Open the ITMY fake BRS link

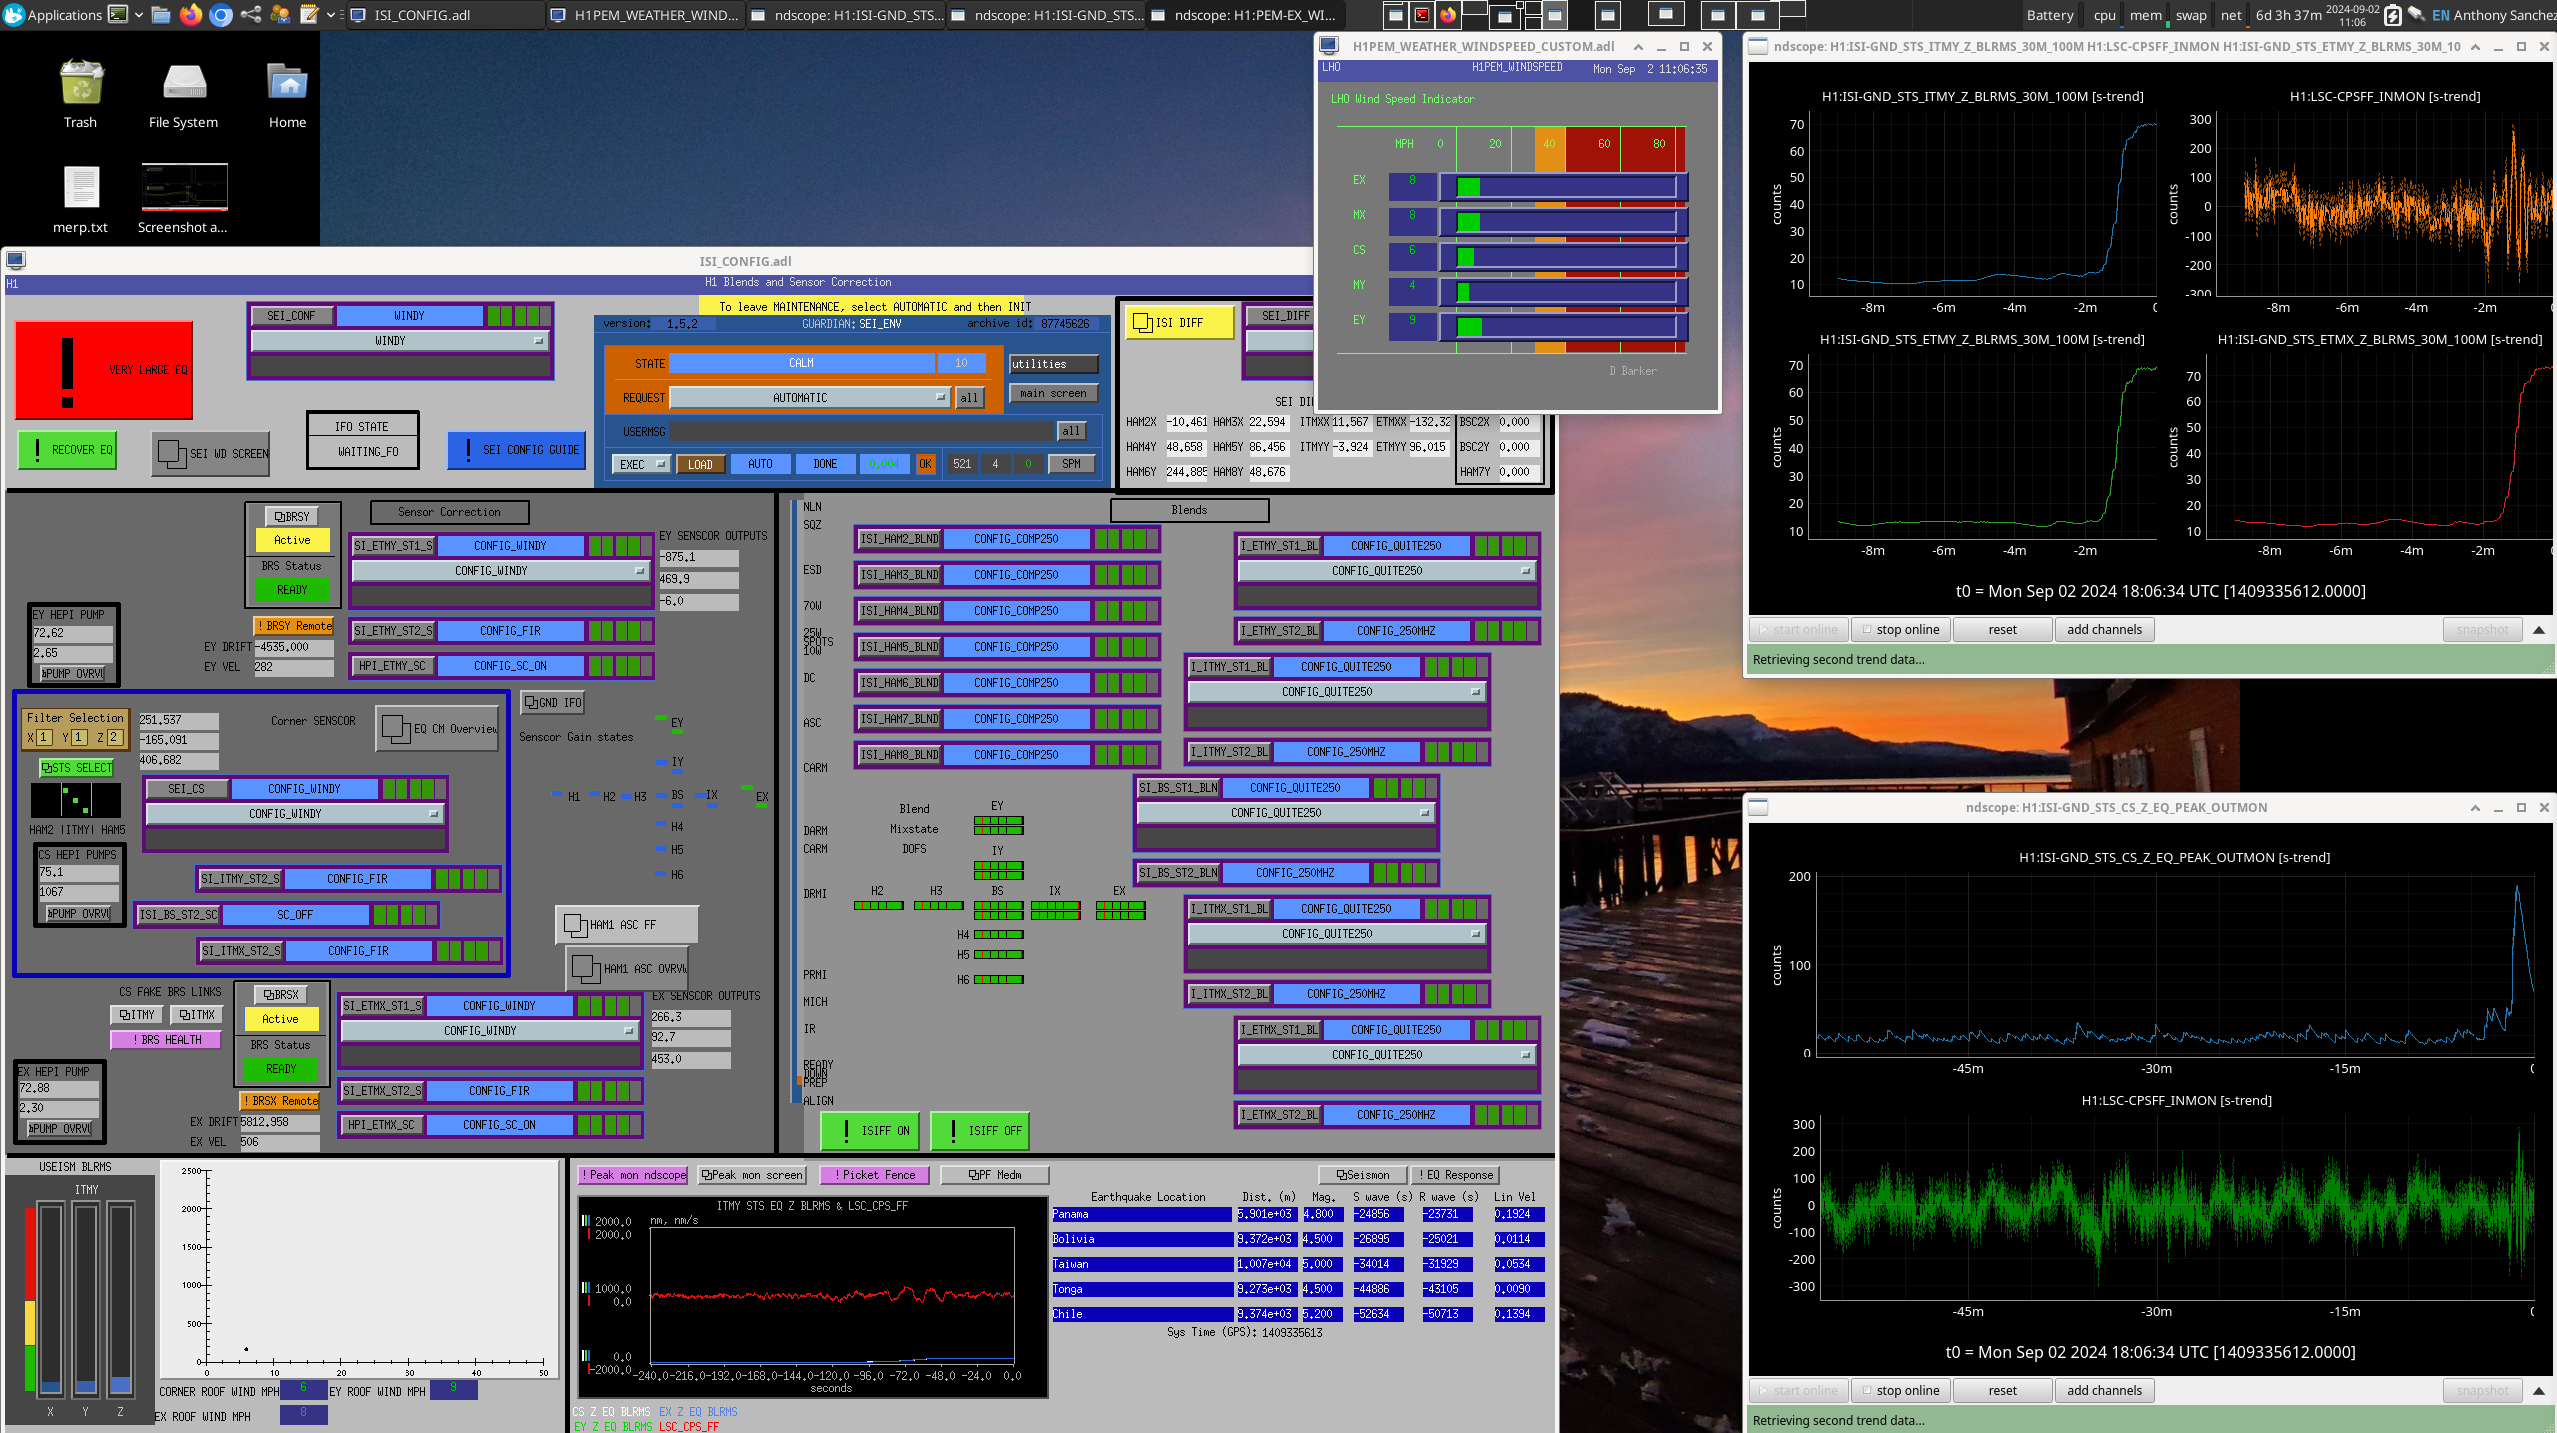[137, 1015]
